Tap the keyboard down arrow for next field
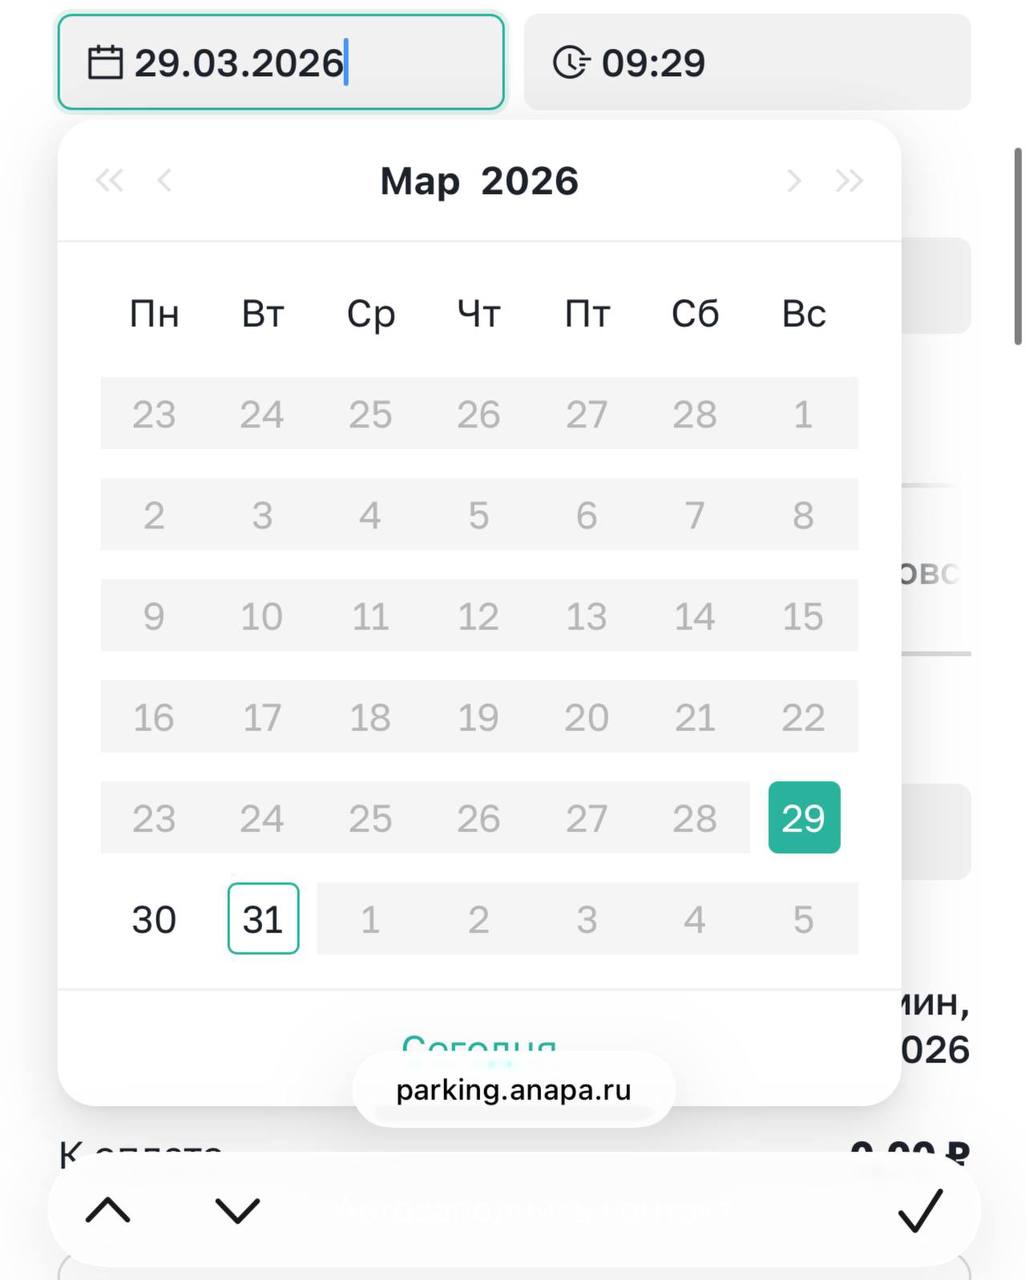 click(237, 1211)
